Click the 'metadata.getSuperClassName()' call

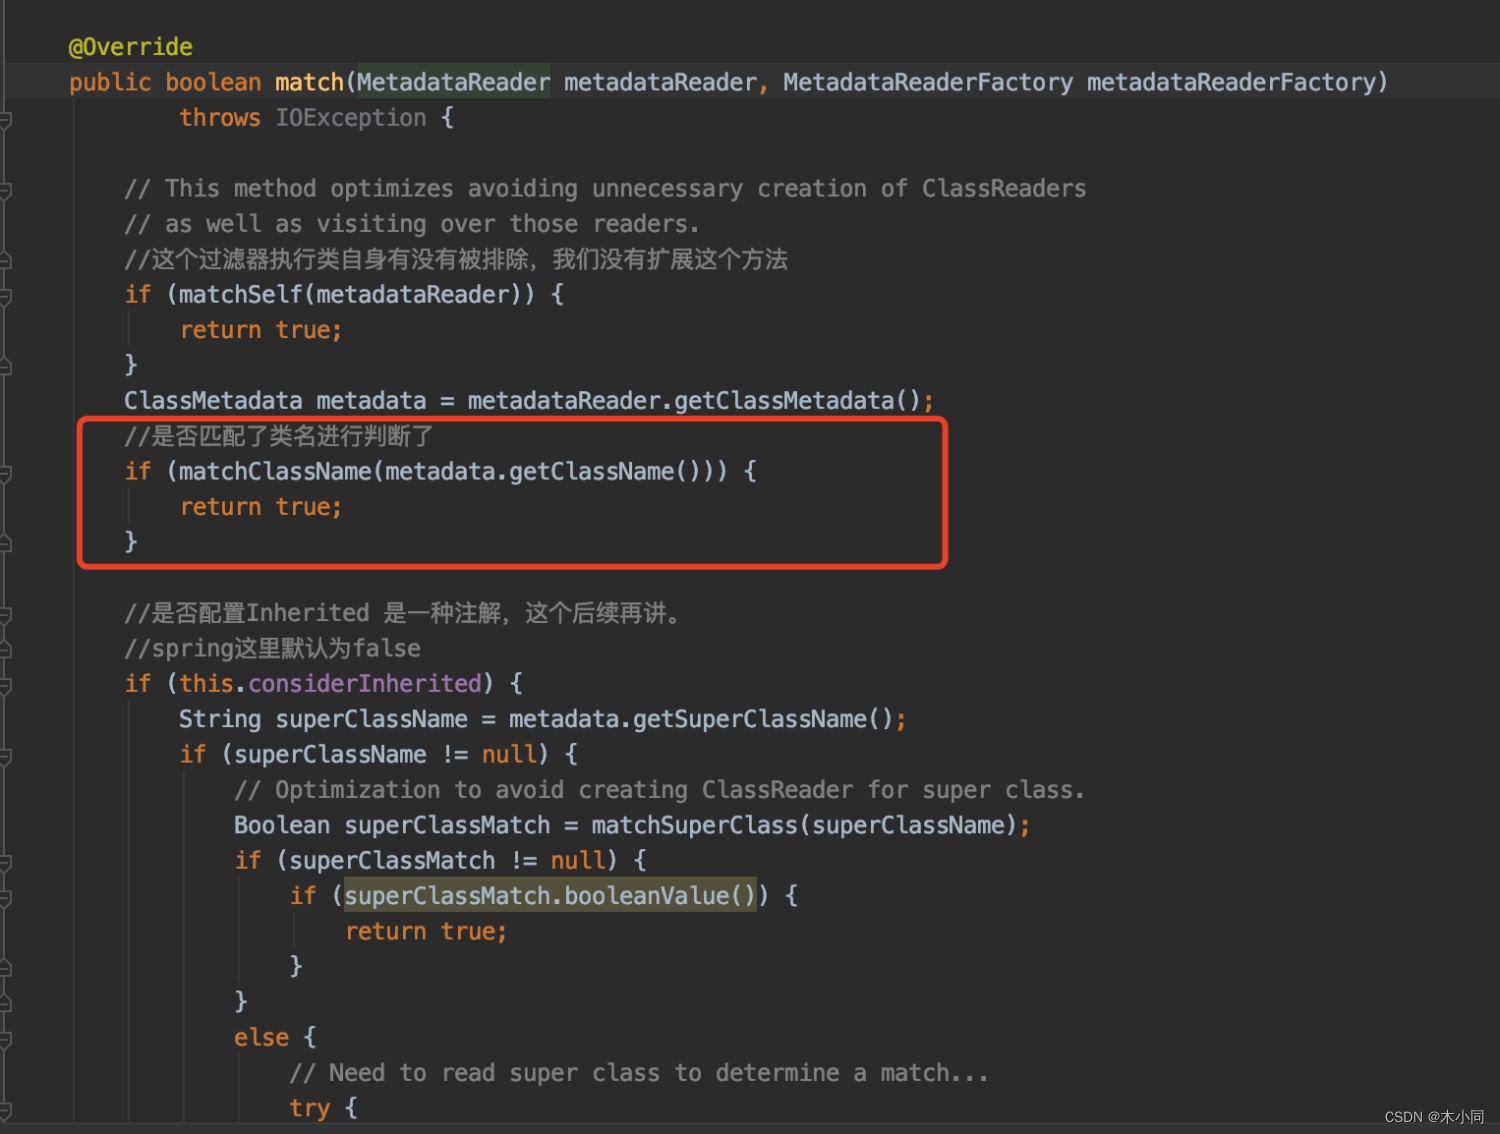(x=701, y=719)
